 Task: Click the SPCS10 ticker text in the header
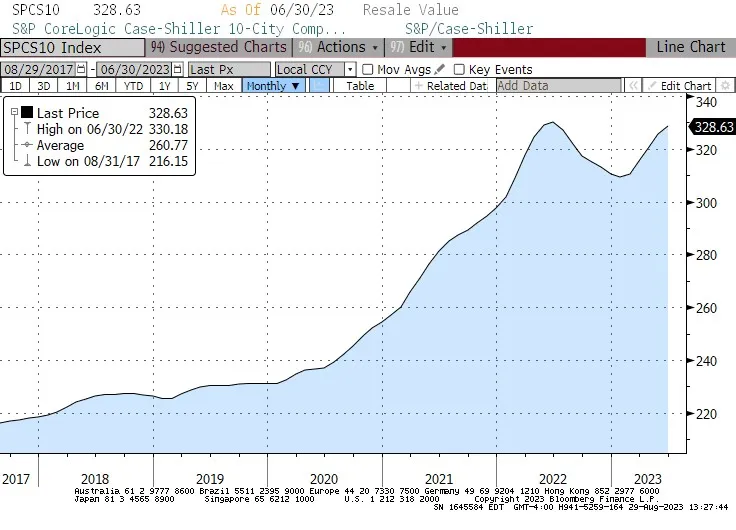click(36, 9)
